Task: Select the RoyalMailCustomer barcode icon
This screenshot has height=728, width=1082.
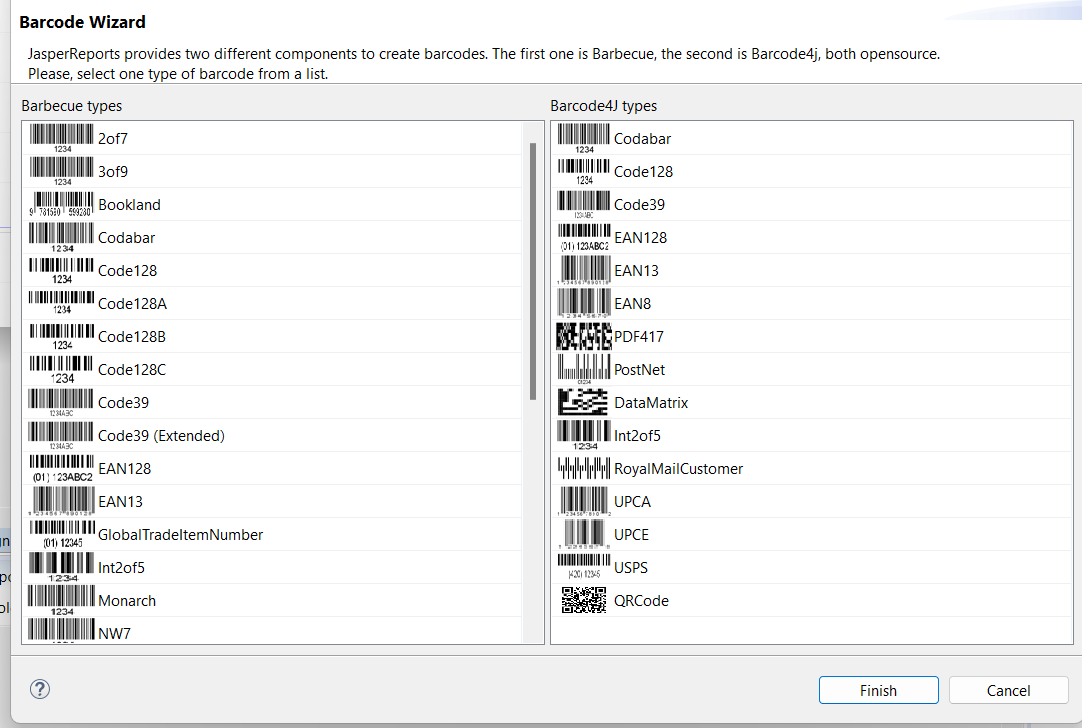Action: [x=584, y=468]
